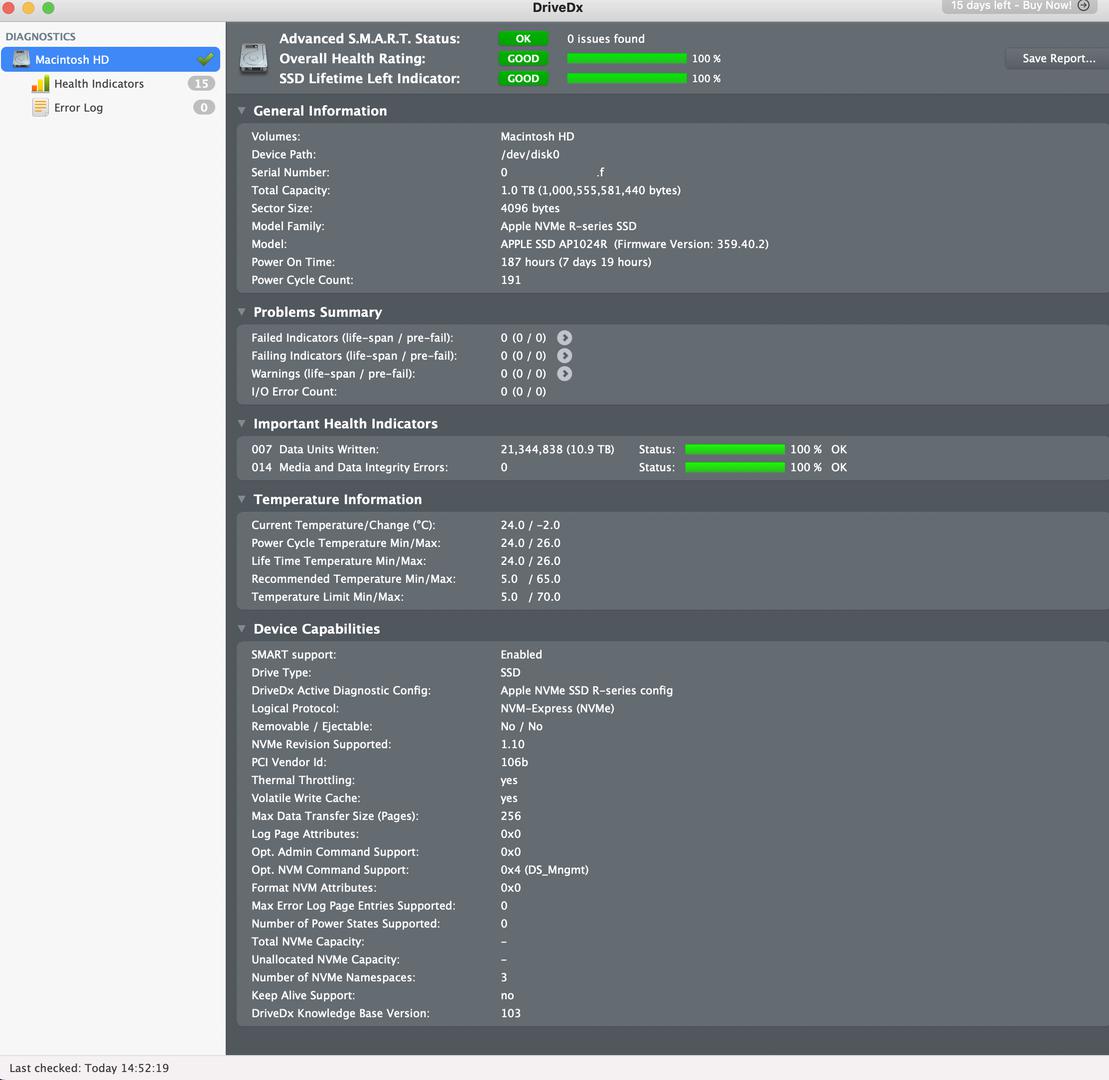
Task: Collapse the General Information section
Action: tap(242, 110)
